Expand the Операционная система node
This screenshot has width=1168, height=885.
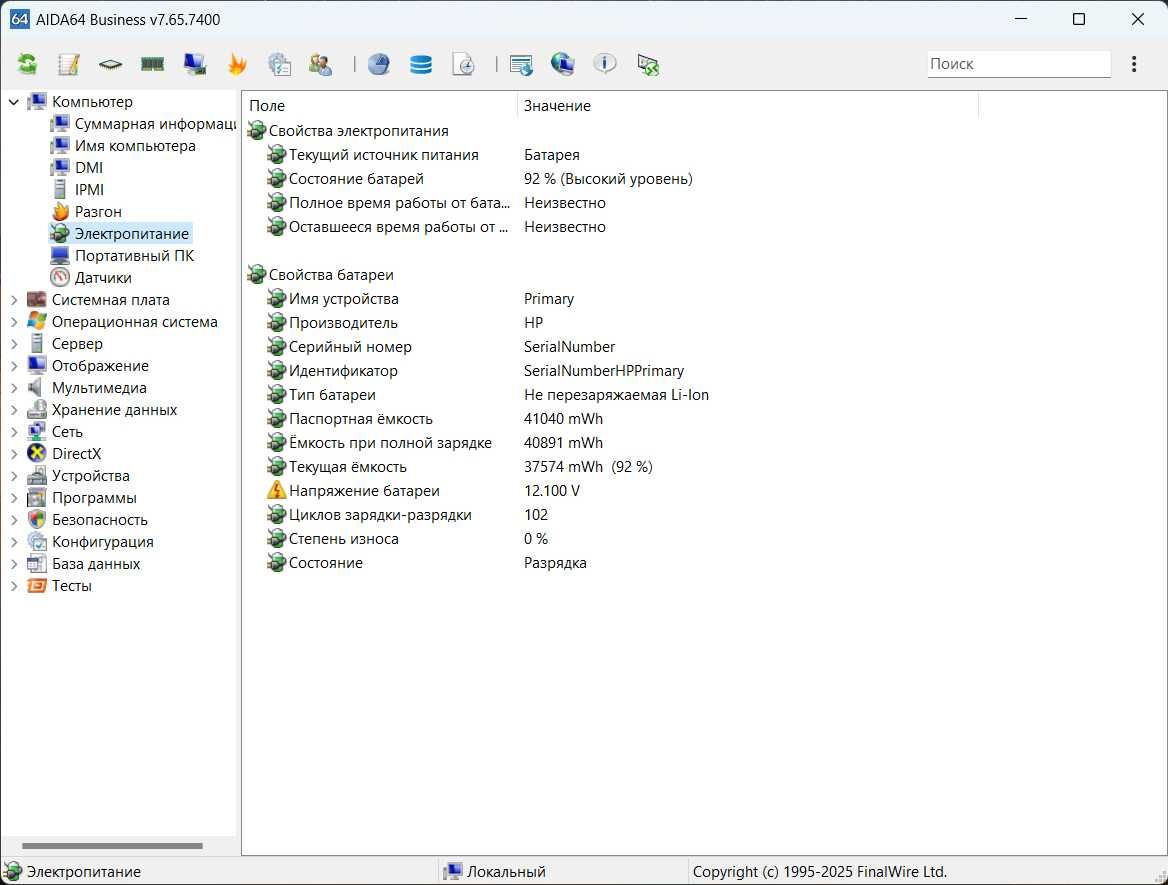pyautogui.click(x=13, y=322)
